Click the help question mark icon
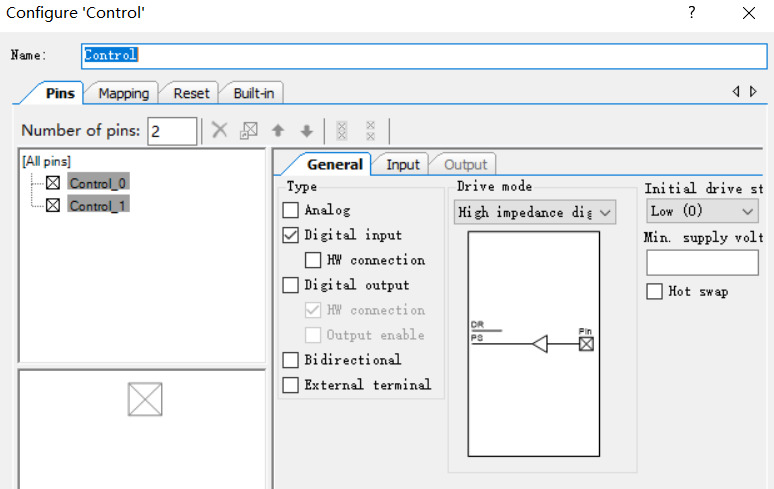The image size is (774, 489). [691, 13]
